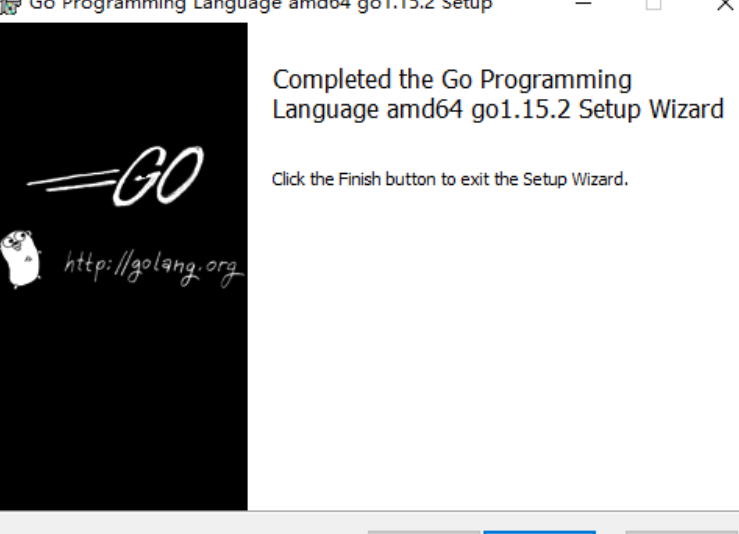
Task: Minimize the Go Setup window
Action: coord(583,5)
